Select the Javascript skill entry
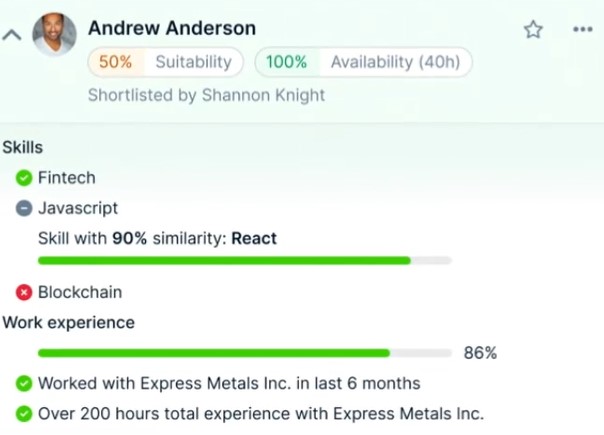 [78, 209]
